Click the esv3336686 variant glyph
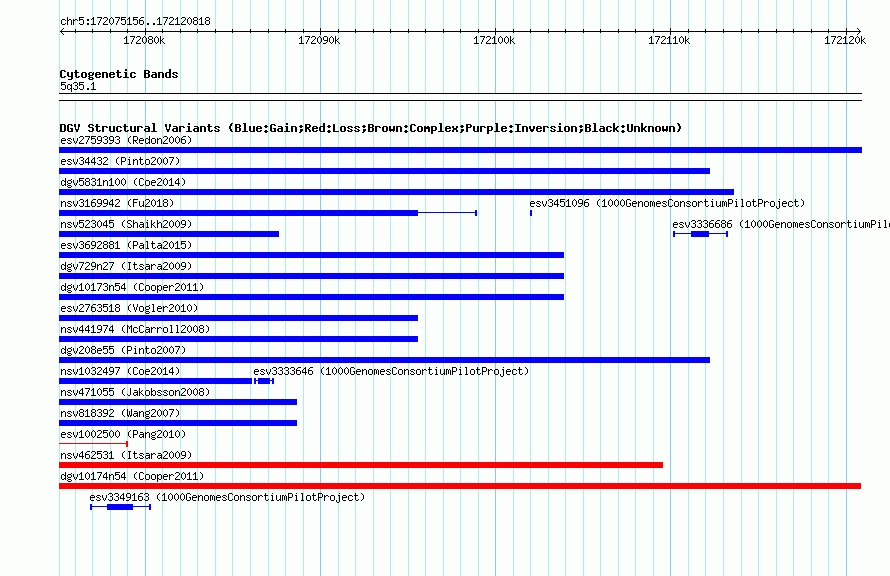The height and width of the screenshot is (576, 890). [x=700, y=234]
